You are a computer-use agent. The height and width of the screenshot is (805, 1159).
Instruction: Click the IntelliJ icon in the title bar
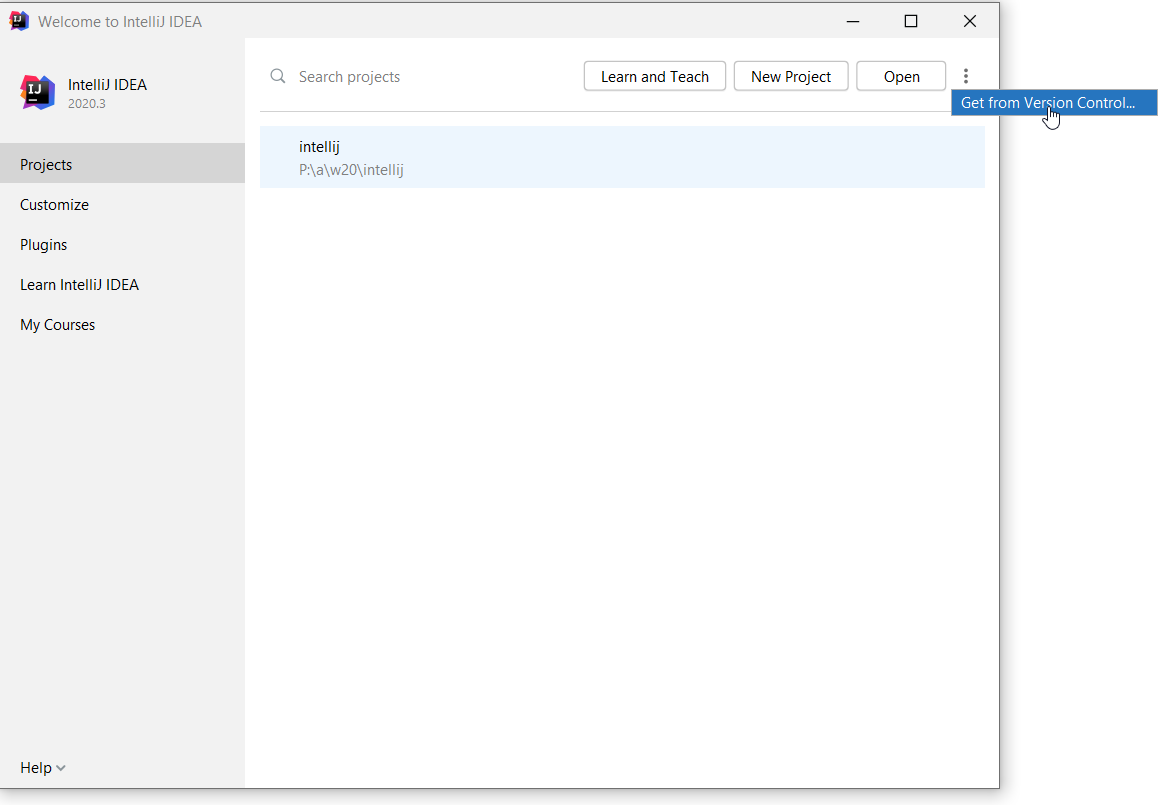click(x=19, y=21)
